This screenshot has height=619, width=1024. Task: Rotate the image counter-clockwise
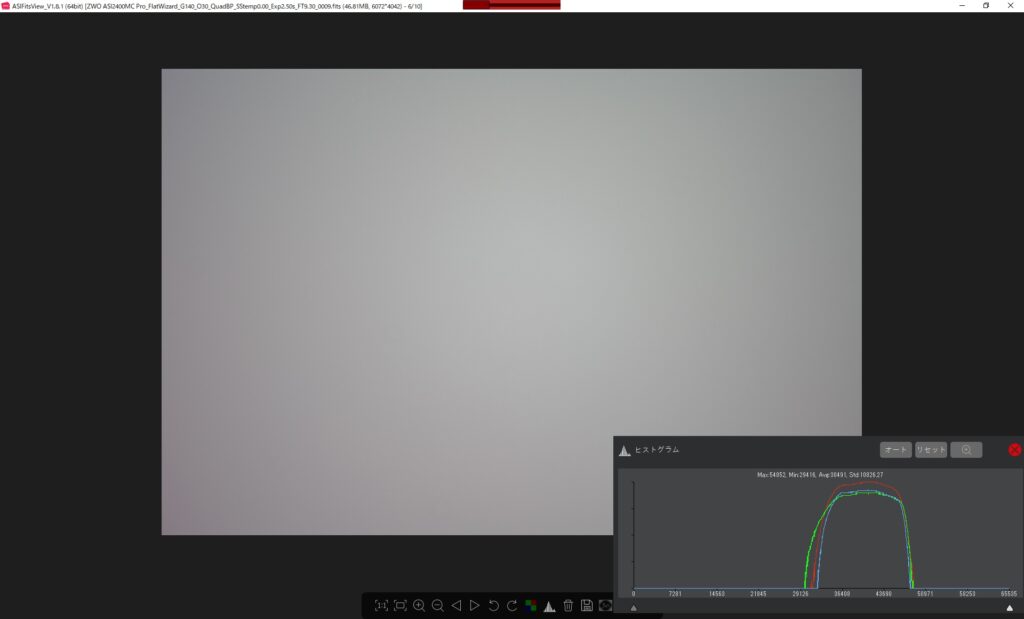[x=494, y=605]
